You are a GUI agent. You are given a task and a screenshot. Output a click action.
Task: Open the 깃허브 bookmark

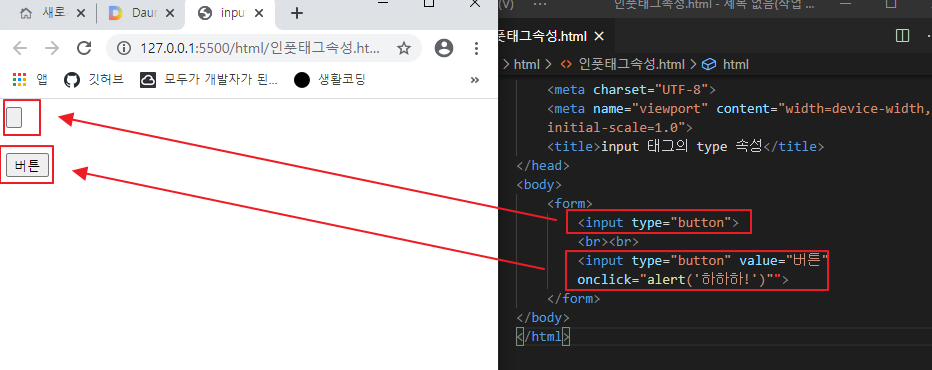(x=94, y=80)
